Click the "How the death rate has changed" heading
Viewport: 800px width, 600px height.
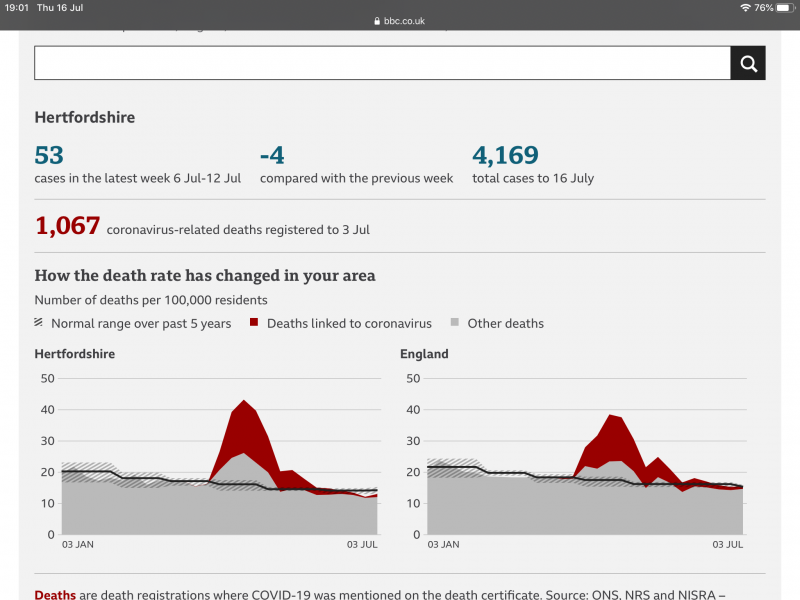tap(205, 275)
